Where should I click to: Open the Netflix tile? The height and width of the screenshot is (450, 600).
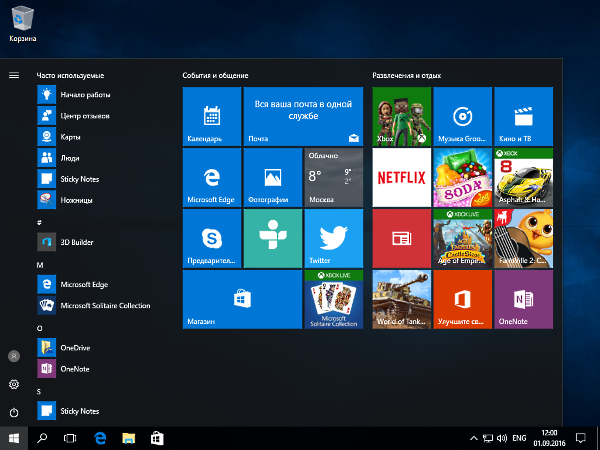401,178
